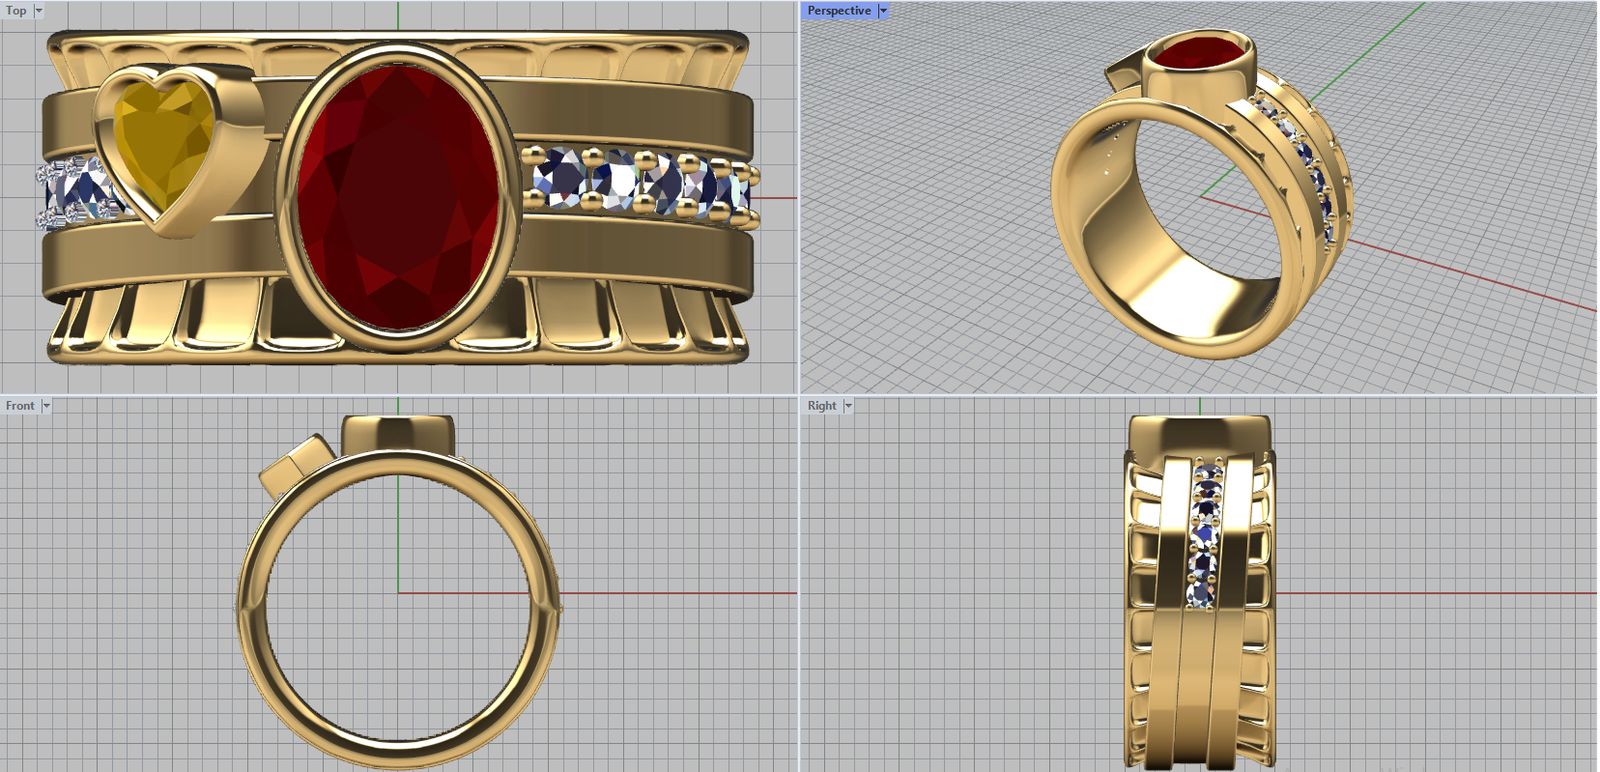Screen dimensions: 1600x772
Task: Open the Perspective viewport menu arrow
Action: [883, 11]
